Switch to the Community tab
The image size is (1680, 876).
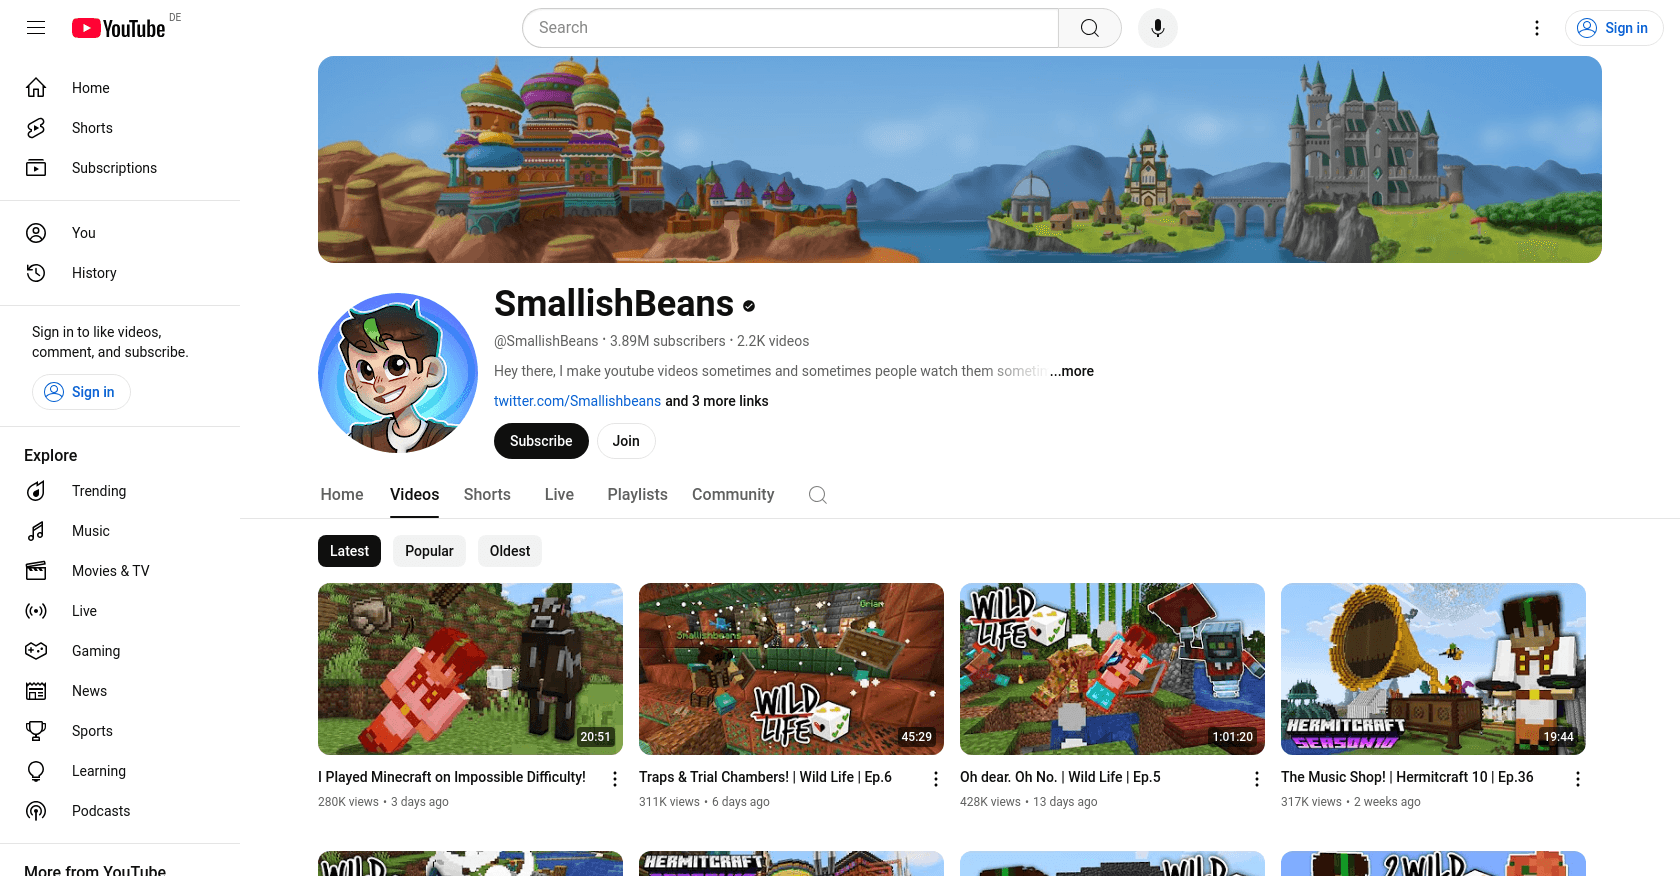pos(733,495)
